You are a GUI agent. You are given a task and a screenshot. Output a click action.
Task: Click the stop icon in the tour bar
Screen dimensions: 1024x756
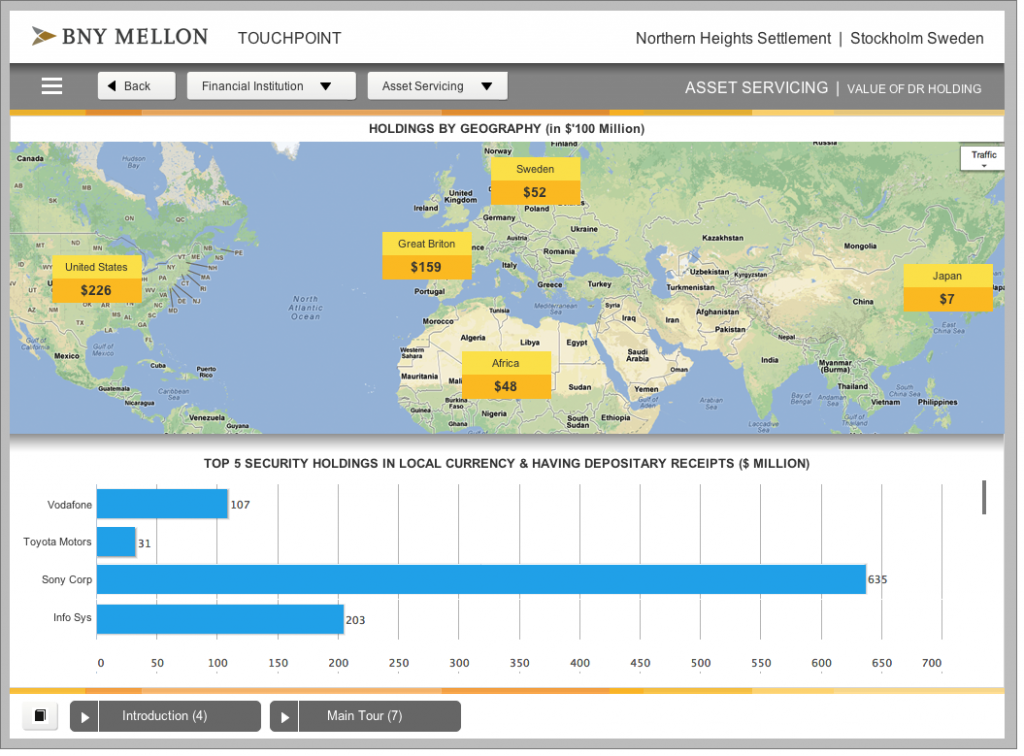pos(40,716)
